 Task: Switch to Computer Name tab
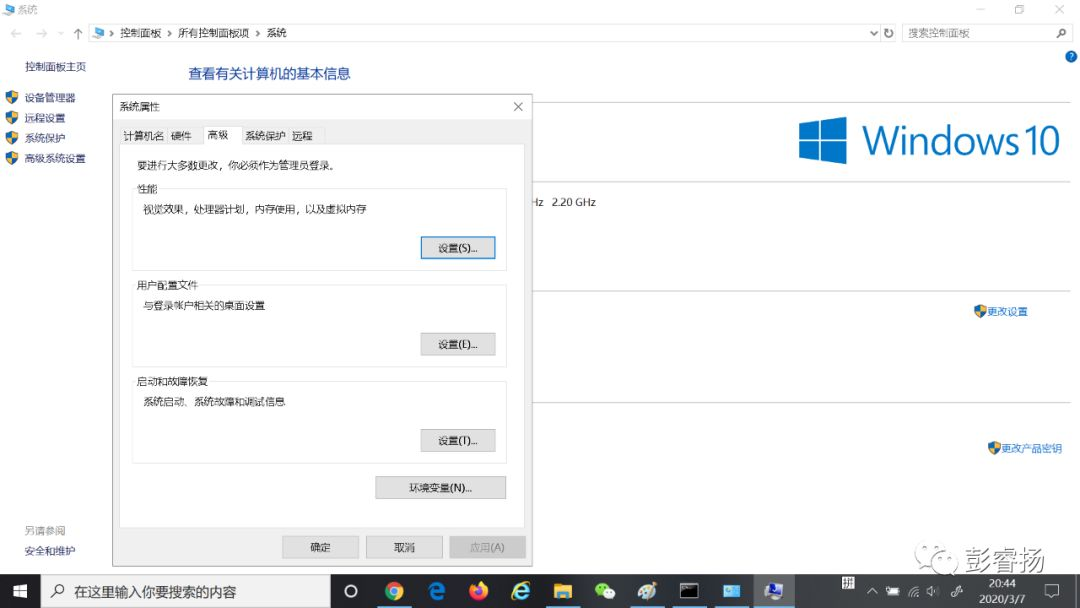143,136
